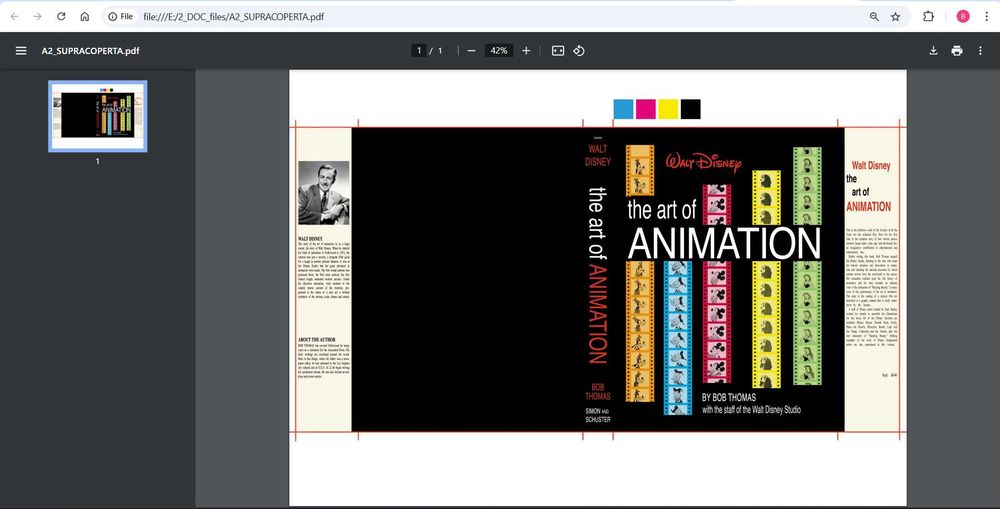Image resolution: width=1000 pixels, height=509 pixels.
Task: Click the black color swatch
Action: [690, 109]
